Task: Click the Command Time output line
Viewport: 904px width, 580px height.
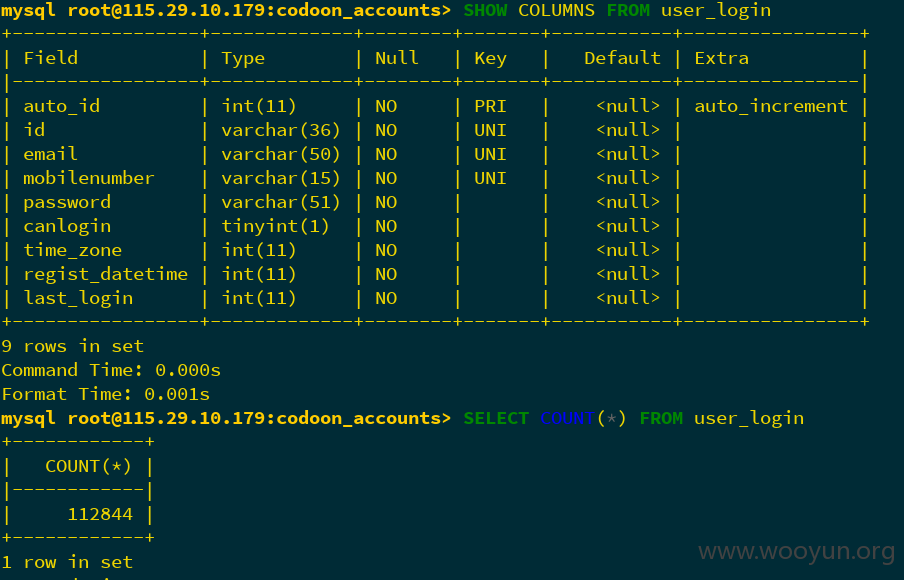Action: tap(111, 370)
